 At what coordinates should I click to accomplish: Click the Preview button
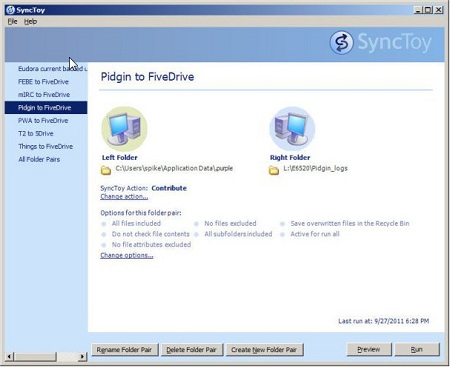coord(369,349)
